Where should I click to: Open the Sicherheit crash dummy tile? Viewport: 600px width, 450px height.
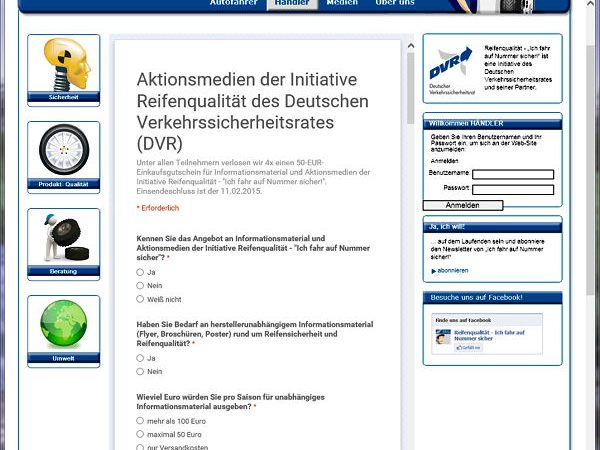[x=64, y=70]
